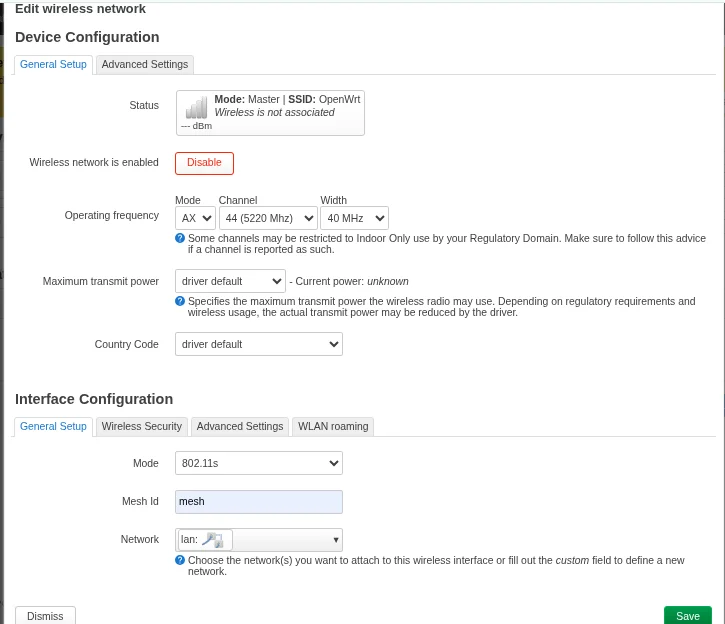Disable the wireless network
Image resolution: width=725 pixels, height=624 pixels.
[x=204, y=163]
